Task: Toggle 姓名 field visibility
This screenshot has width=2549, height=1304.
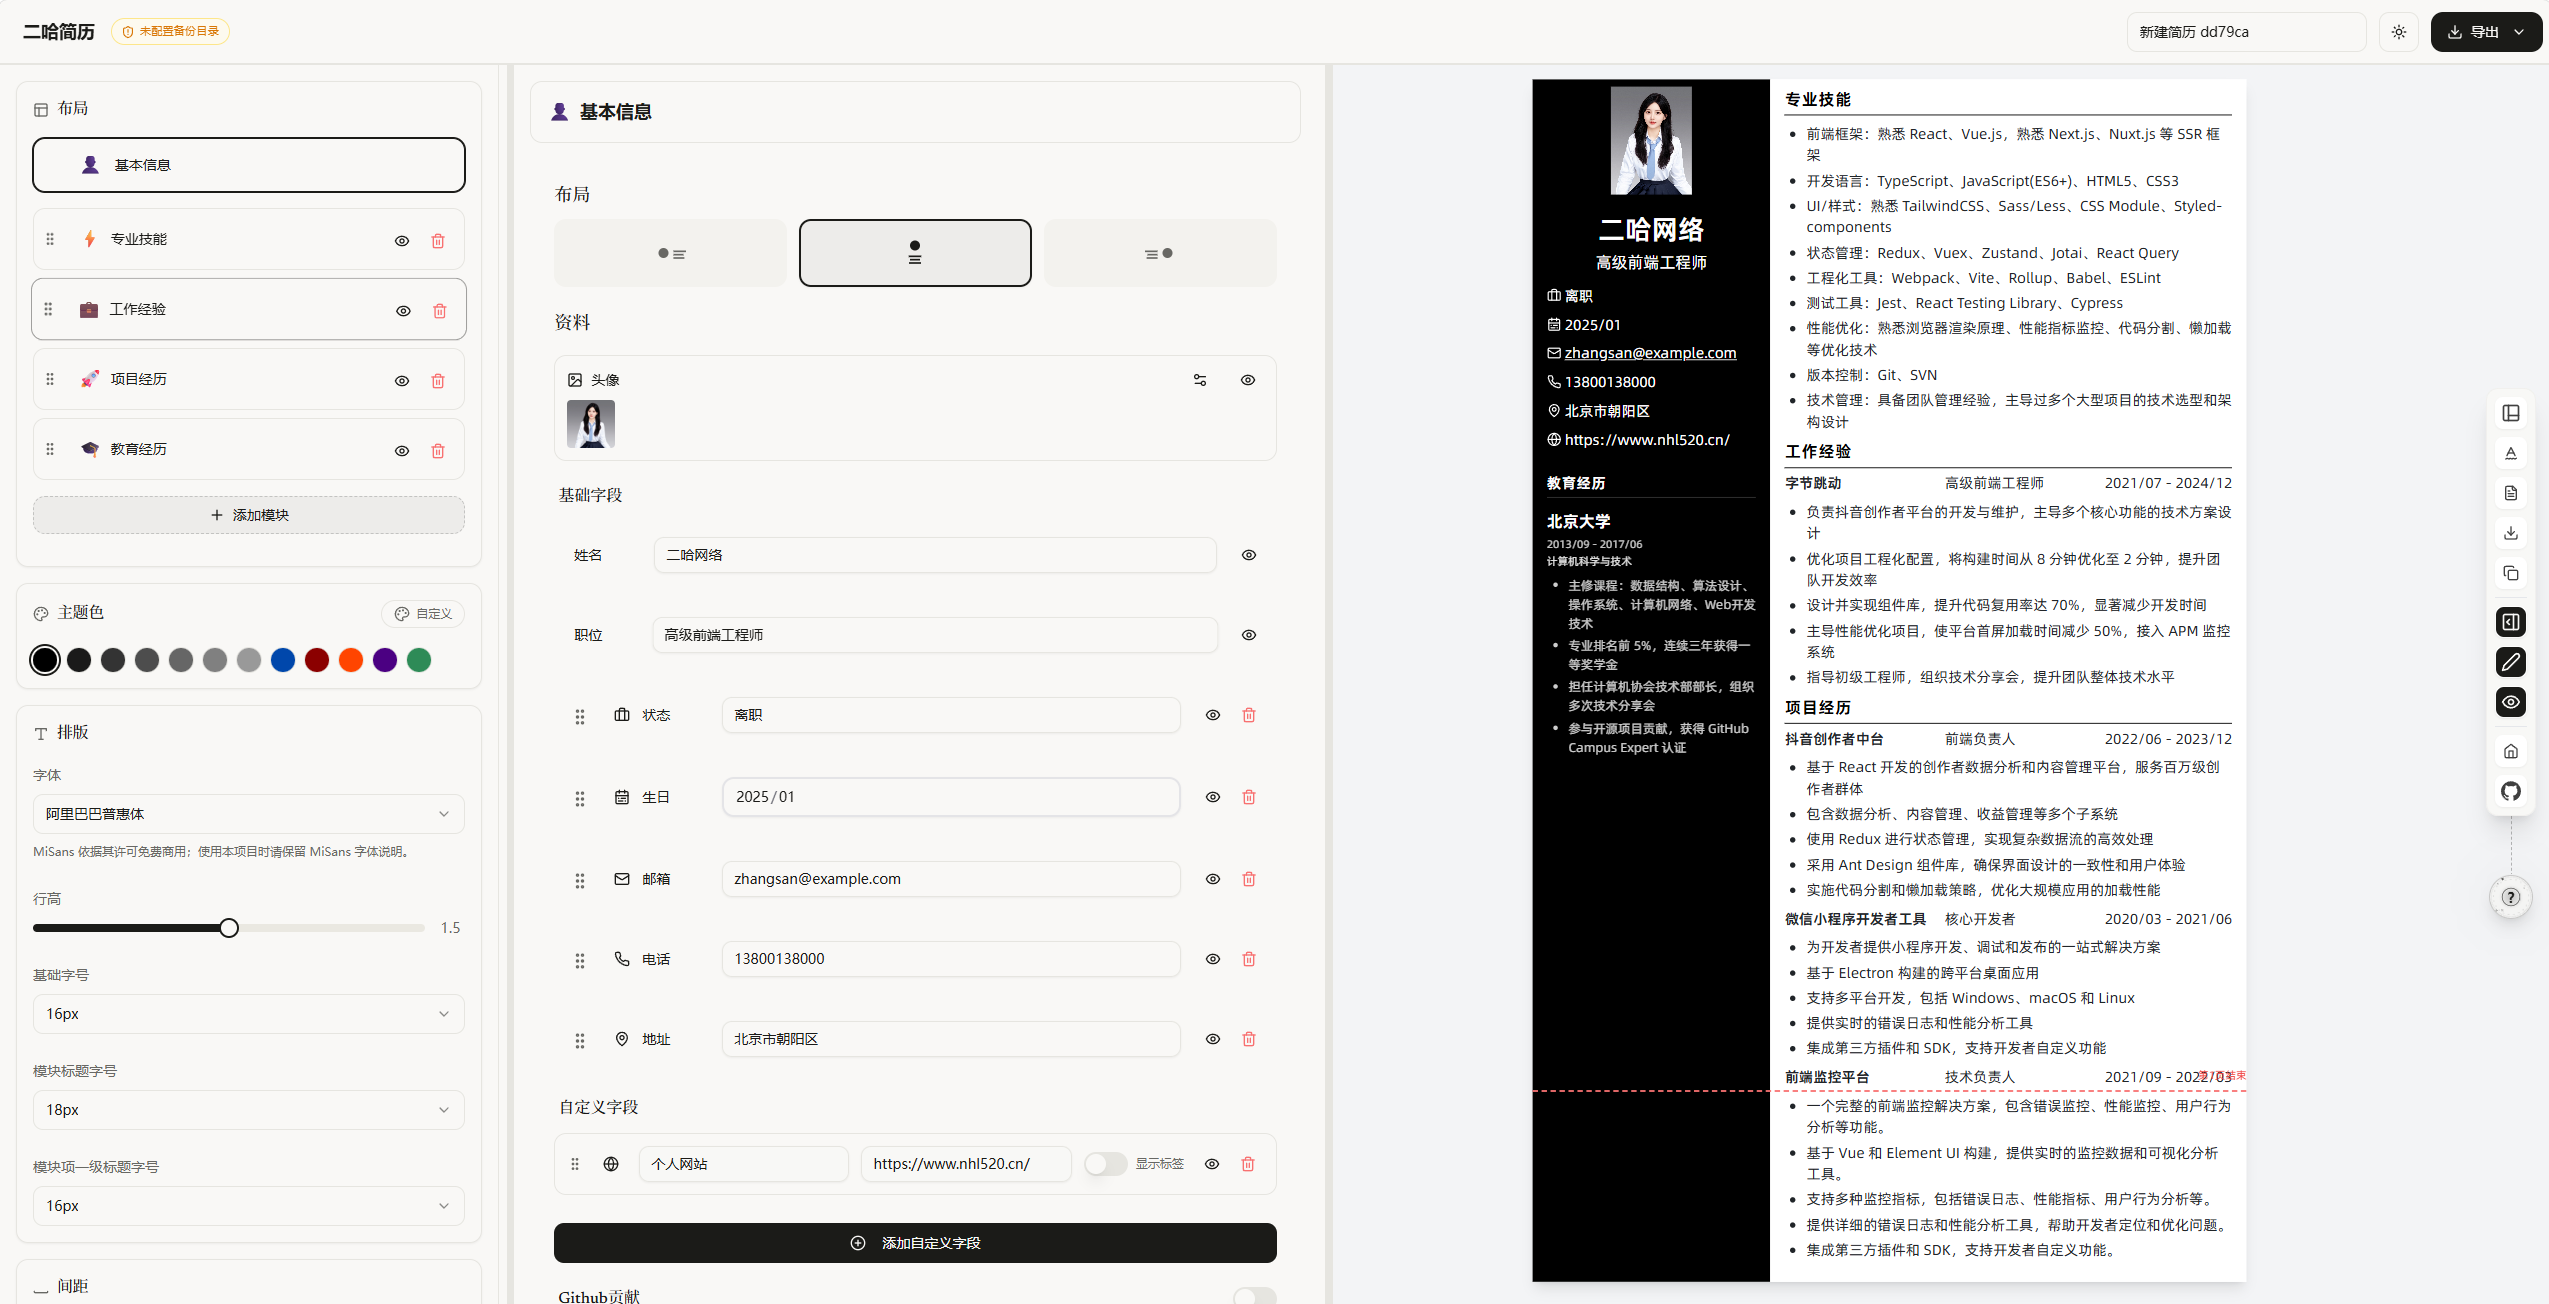Action: click(1249, 555)
